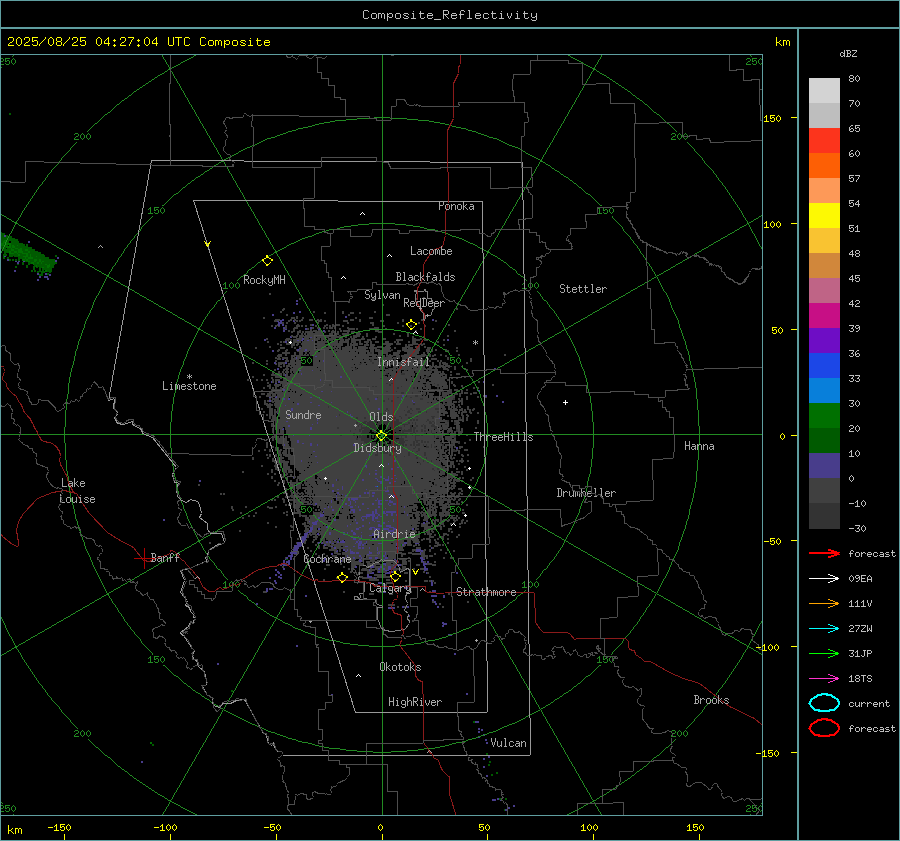Click the Okotoks city label
The height and width of the screenshot is (841, 900).
[400, 667]
